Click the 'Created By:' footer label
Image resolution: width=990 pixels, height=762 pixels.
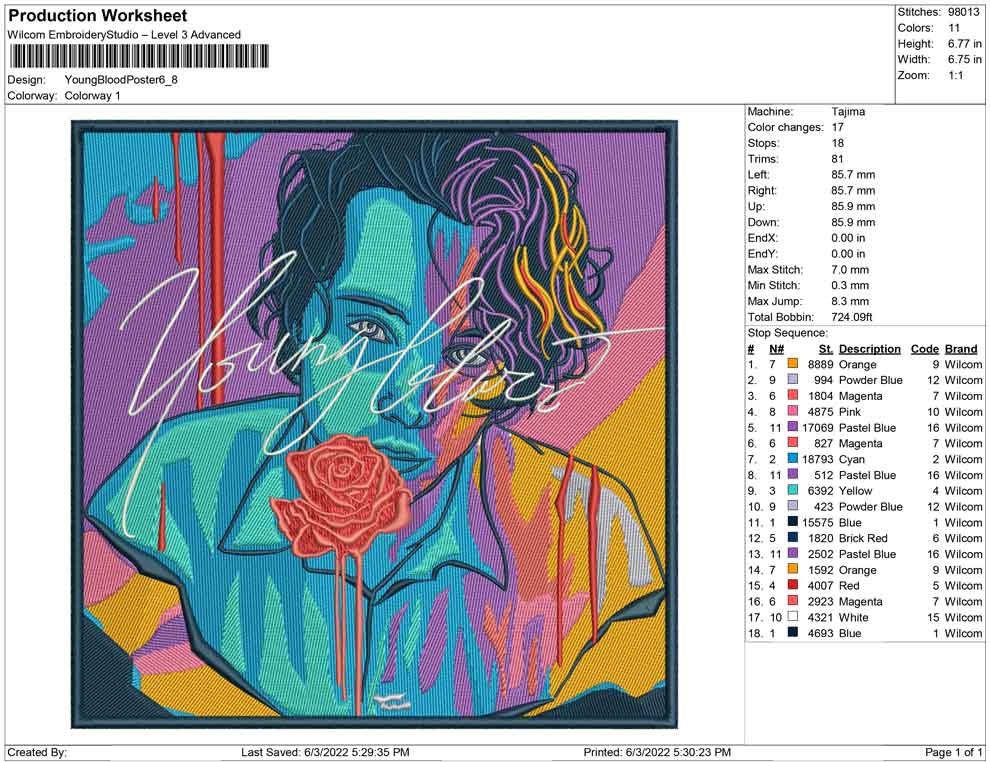coord(37,752)
